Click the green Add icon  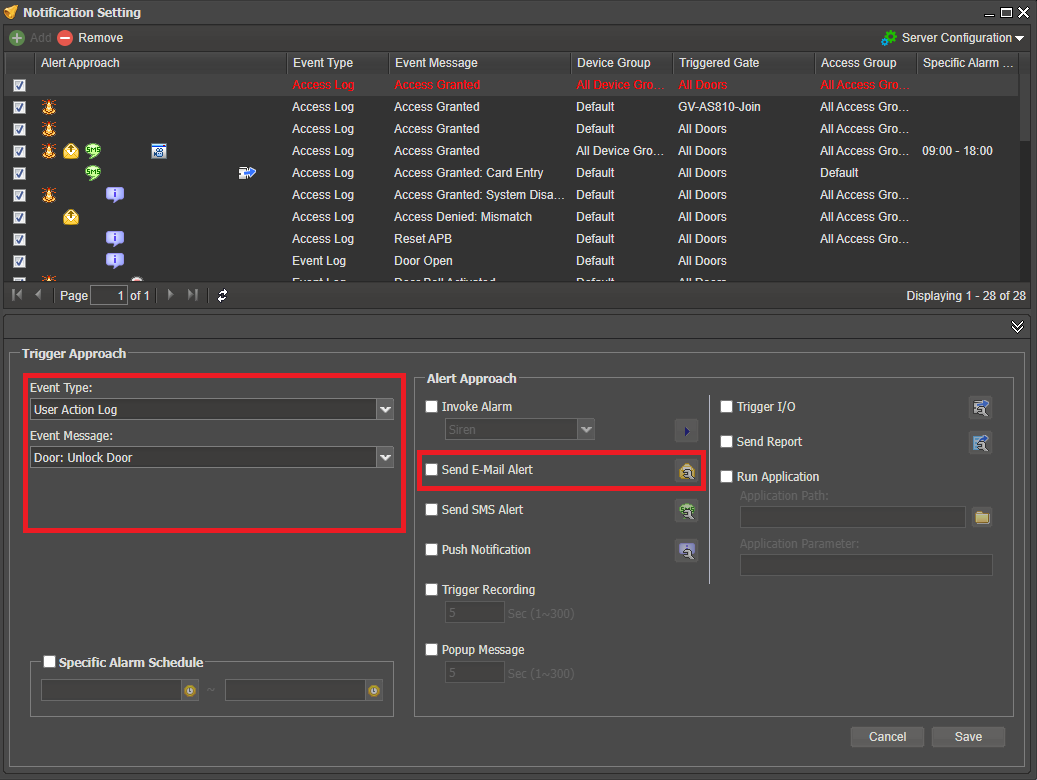point(17,38)
